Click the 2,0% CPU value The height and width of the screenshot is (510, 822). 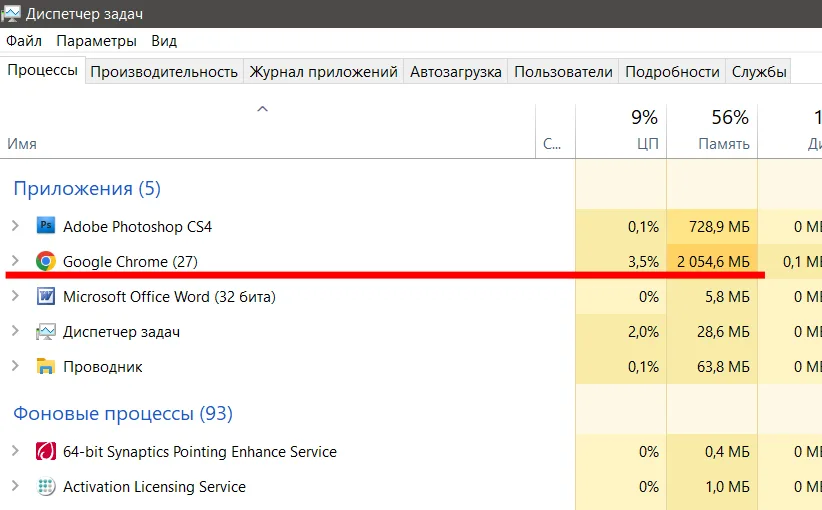(643, 332)
